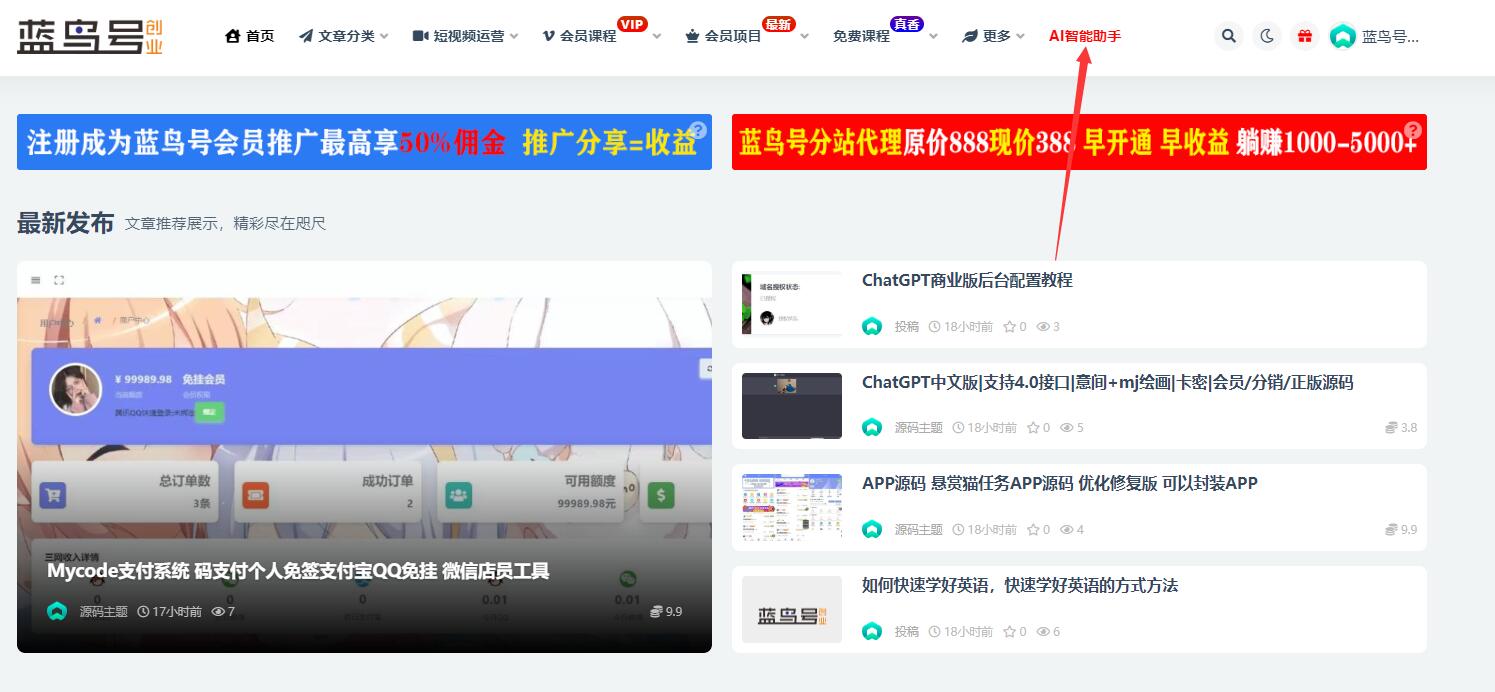
Task: Open the 悬赏猫任务APP源码 article thumbnail
Action: 791,508
